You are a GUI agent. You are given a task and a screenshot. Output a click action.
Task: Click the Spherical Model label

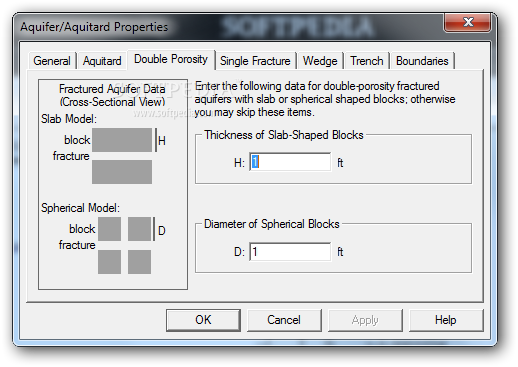80,208
